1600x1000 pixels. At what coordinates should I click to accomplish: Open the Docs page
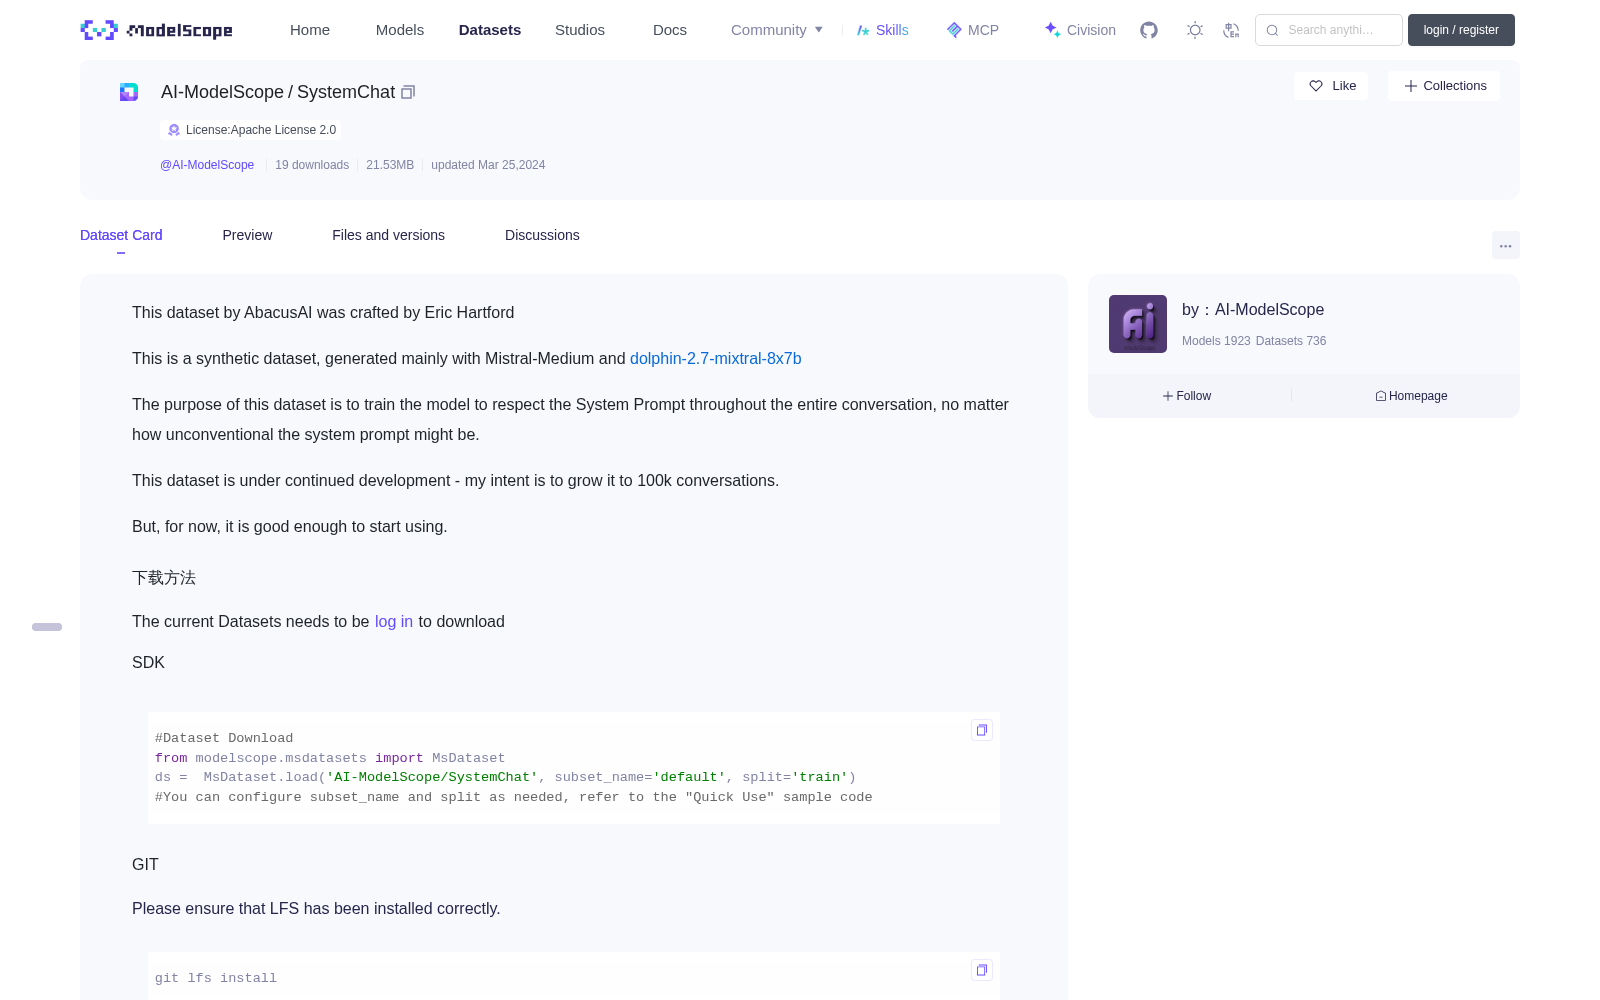pyautogui.click(x=670, y=30)
